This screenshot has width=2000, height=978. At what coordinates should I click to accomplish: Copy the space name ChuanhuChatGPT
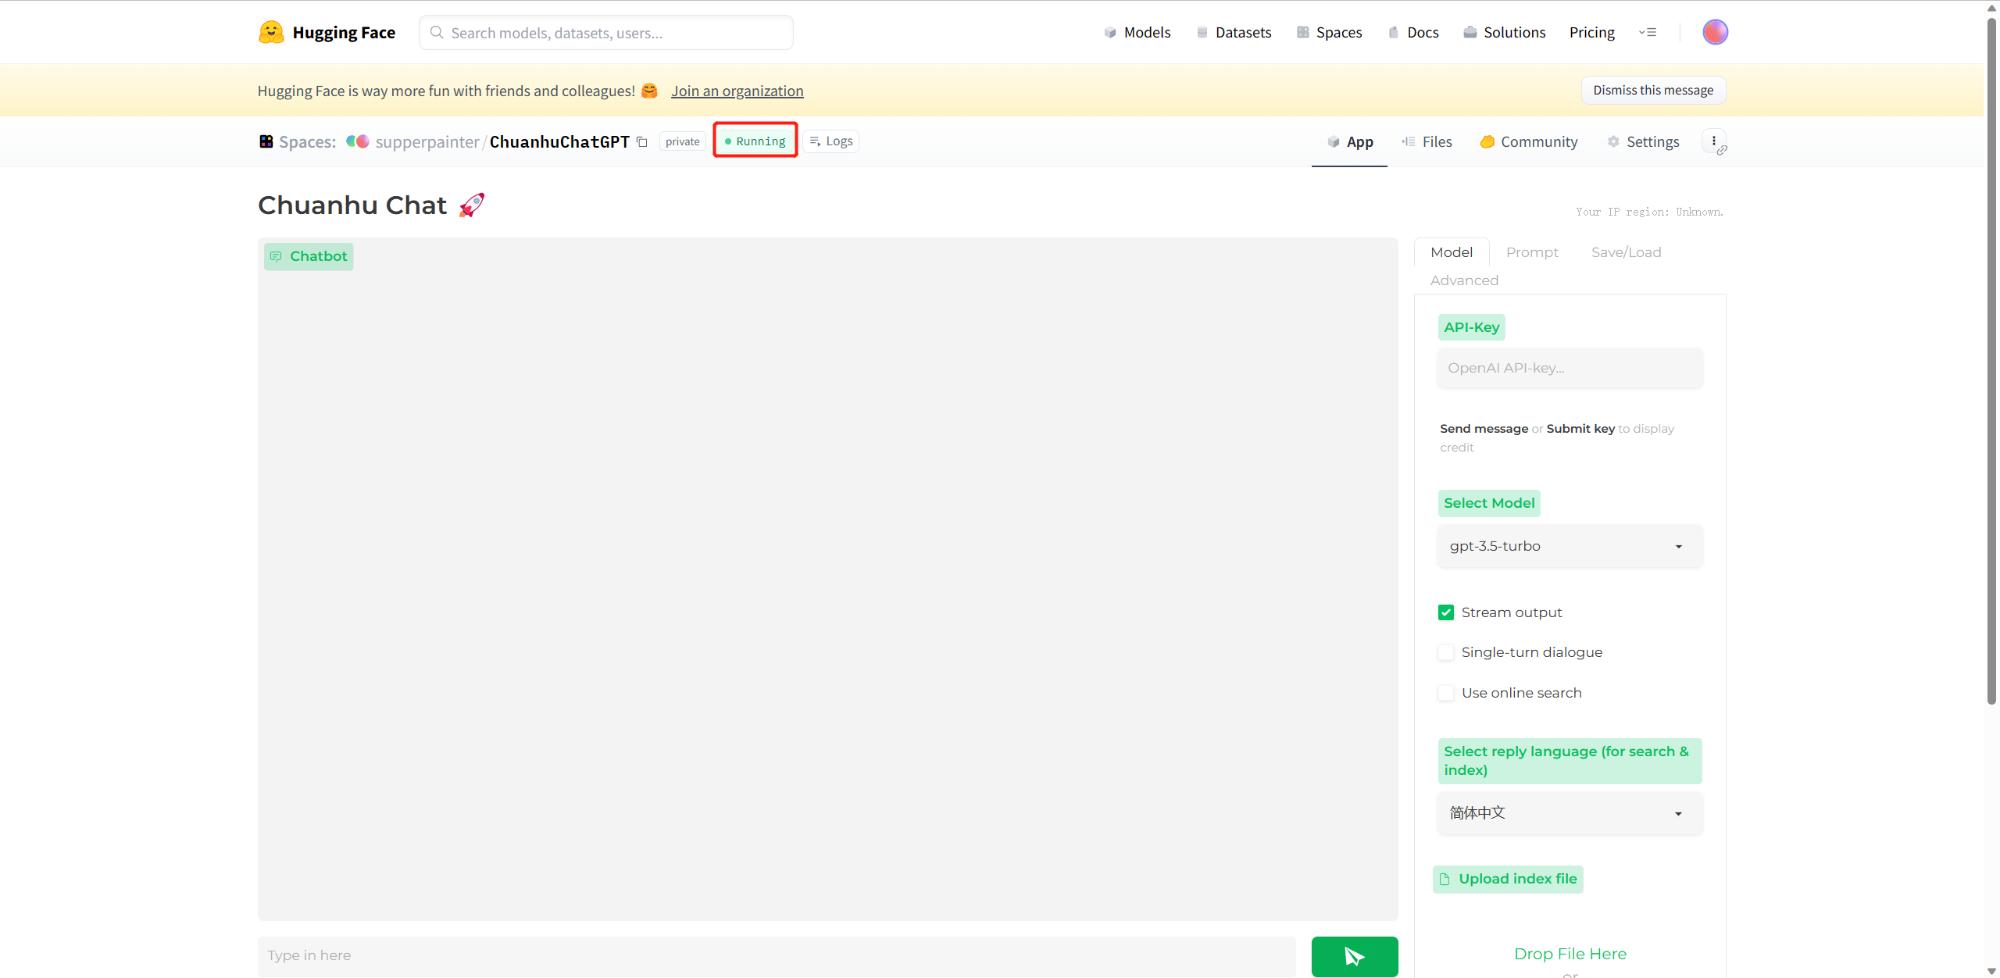[x=642, y=142]
